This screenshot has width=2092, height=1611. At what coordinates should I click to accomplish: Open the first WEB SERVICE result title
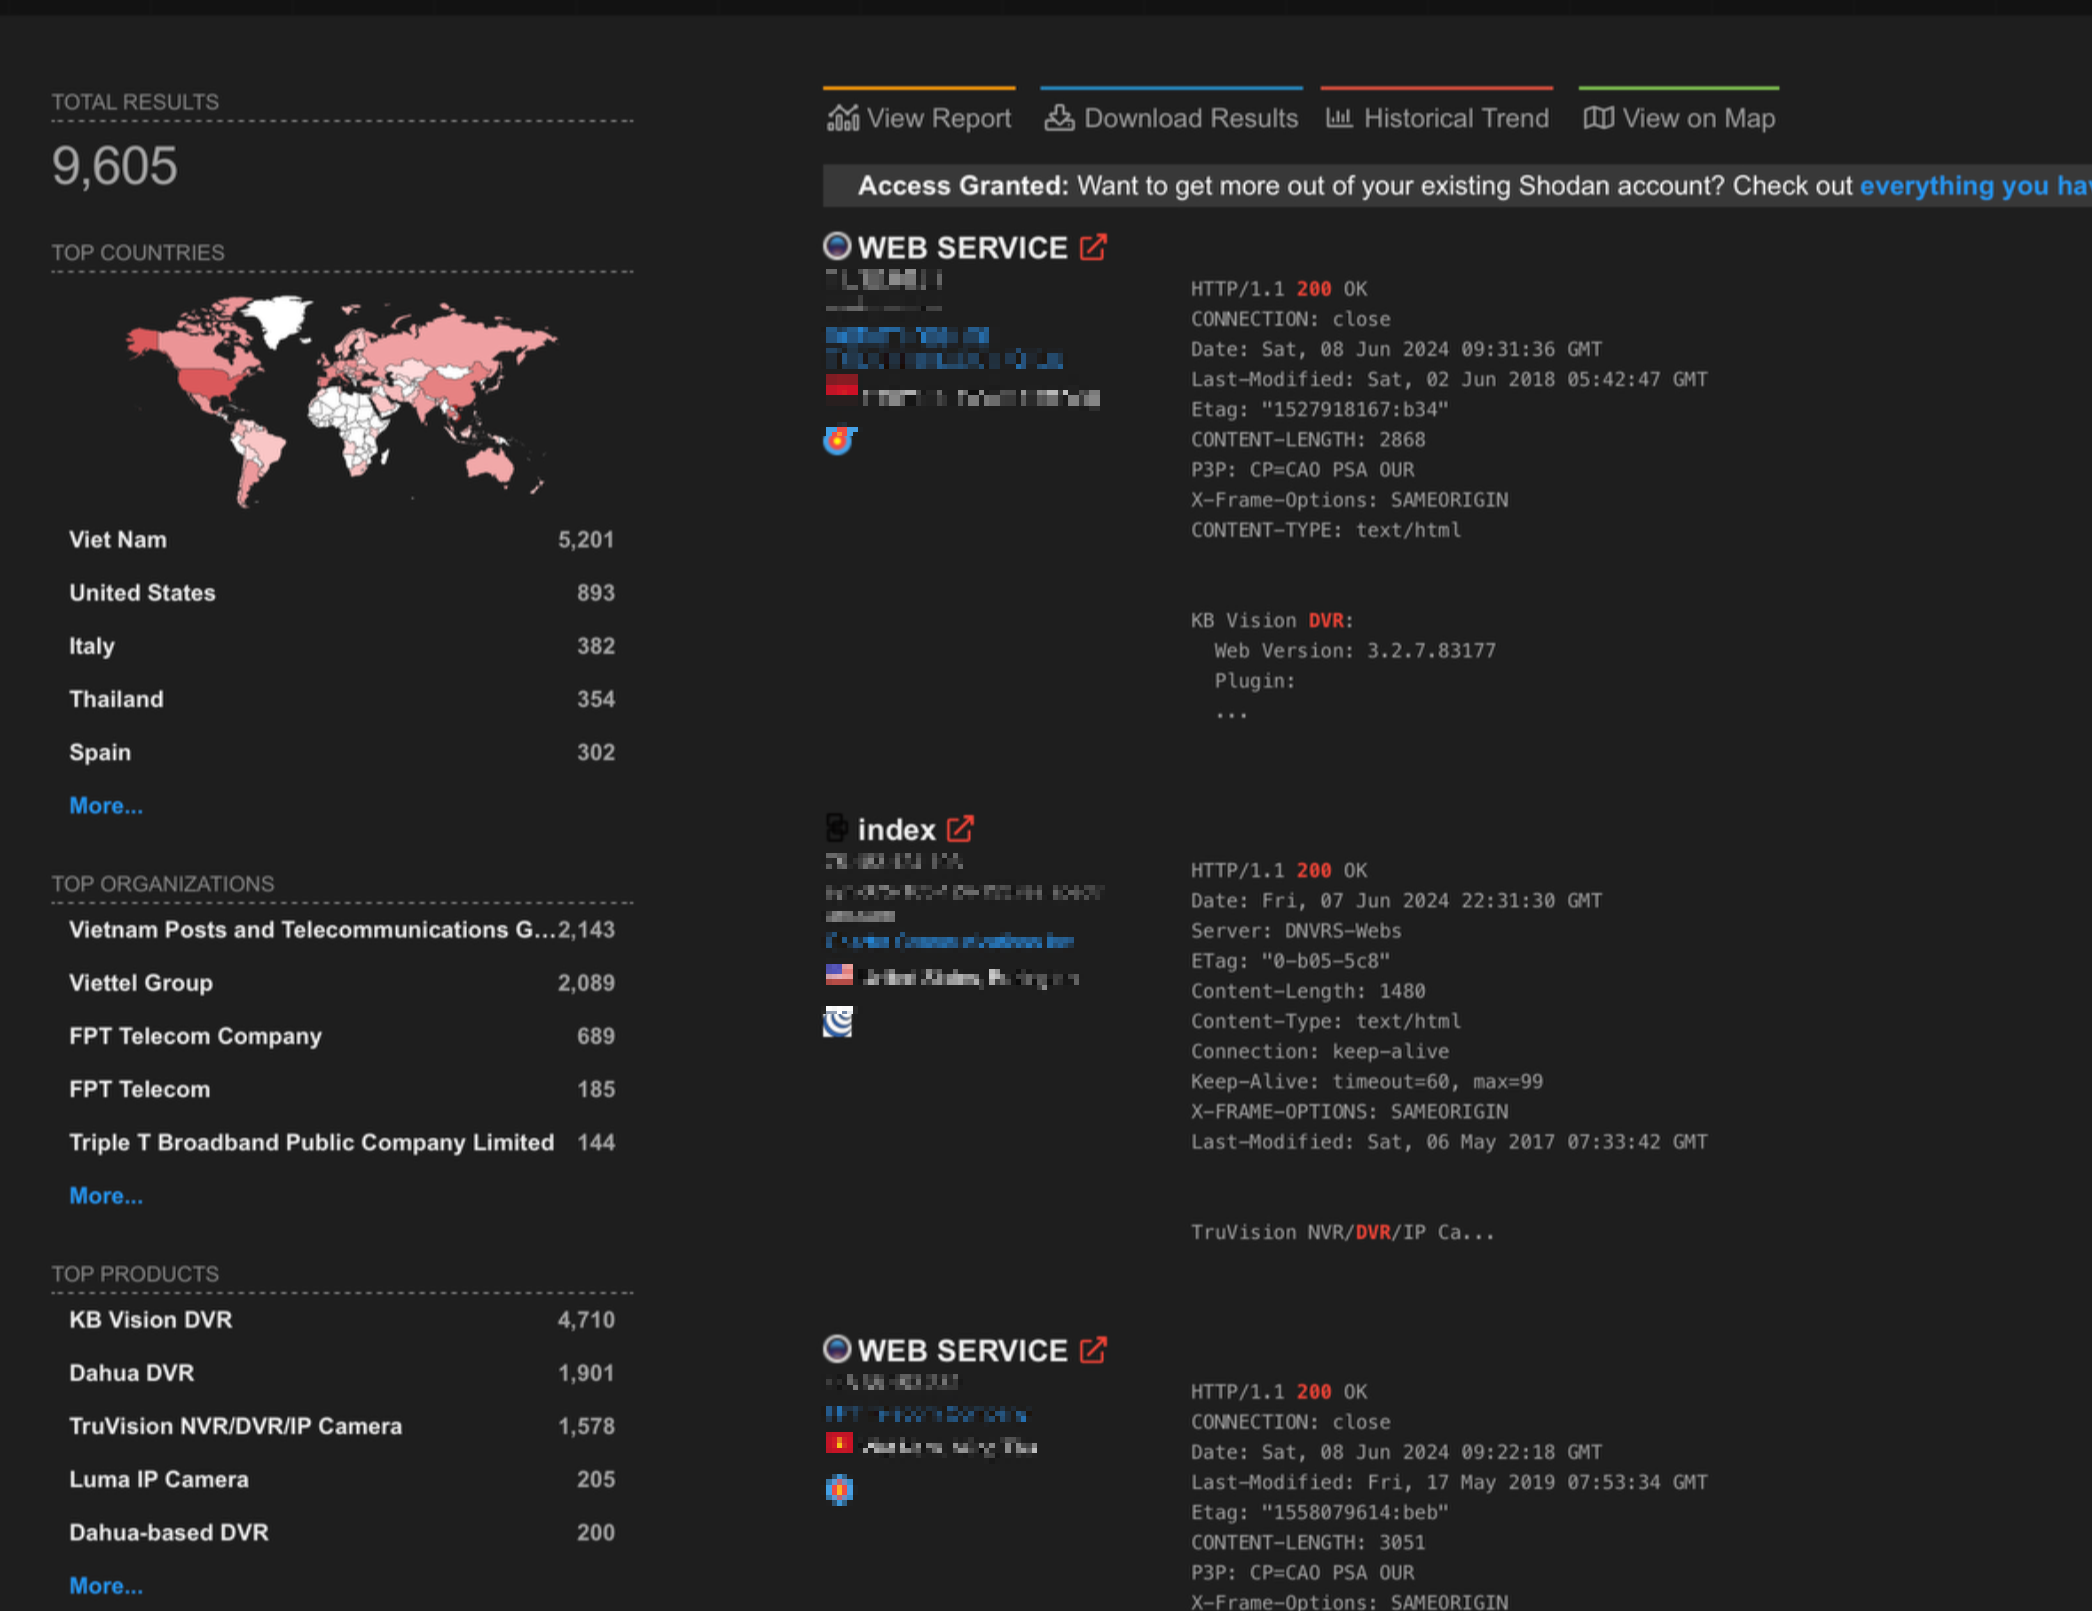(x=962, y=248)
